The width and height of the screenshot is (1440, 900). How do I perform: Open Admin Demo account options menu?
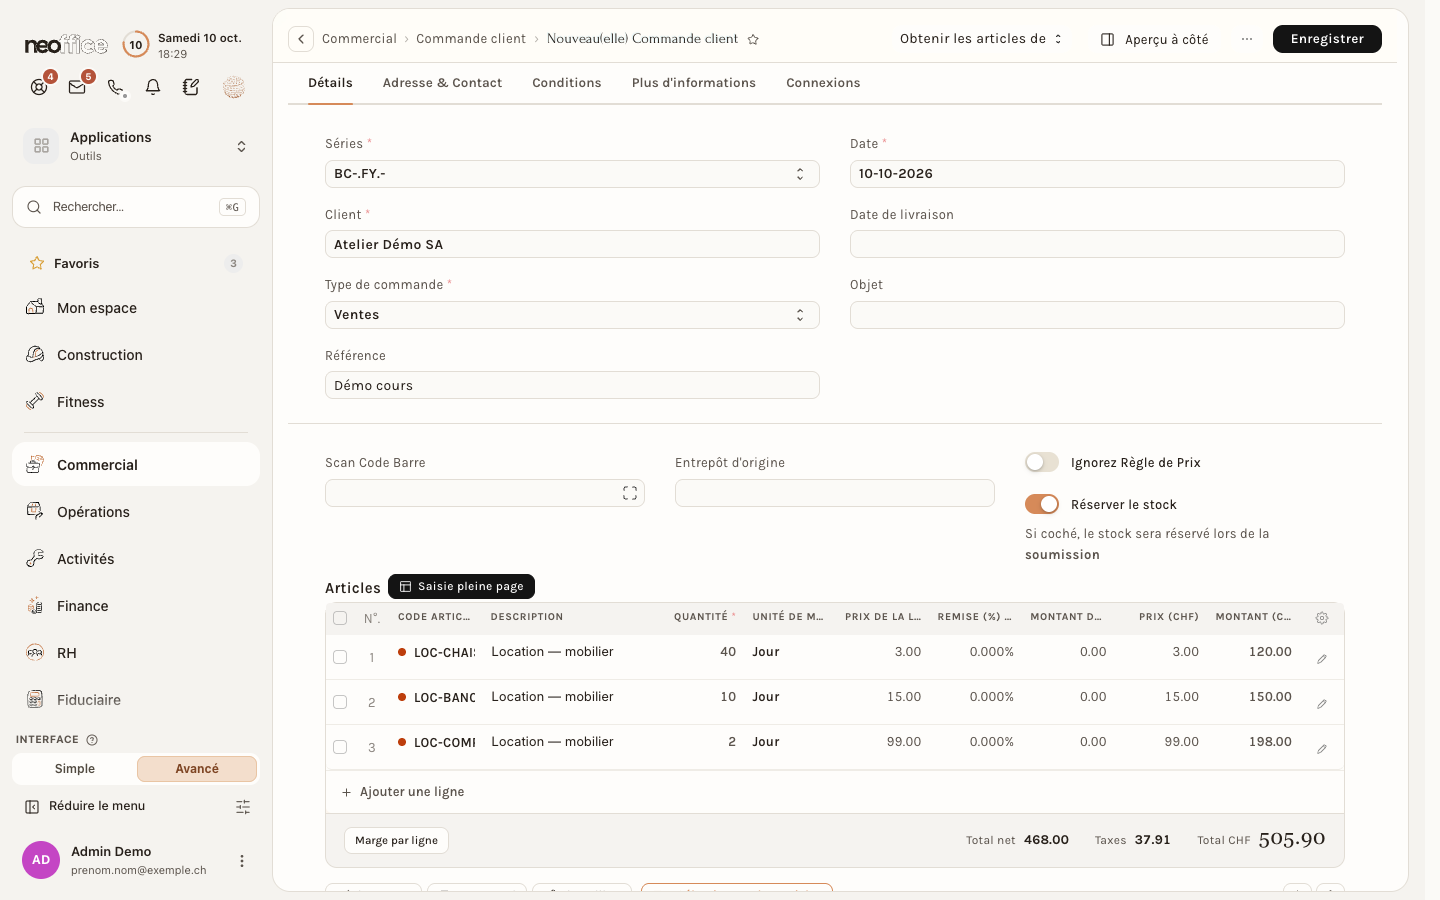click(x=241, y=861)
